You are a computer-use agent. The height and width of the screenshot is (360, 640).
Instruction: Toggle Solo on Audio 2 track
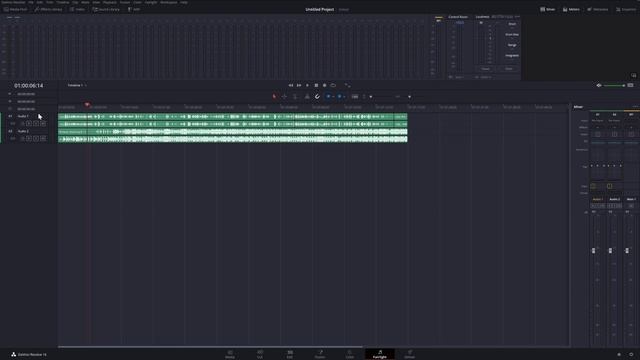pos(36,138)
